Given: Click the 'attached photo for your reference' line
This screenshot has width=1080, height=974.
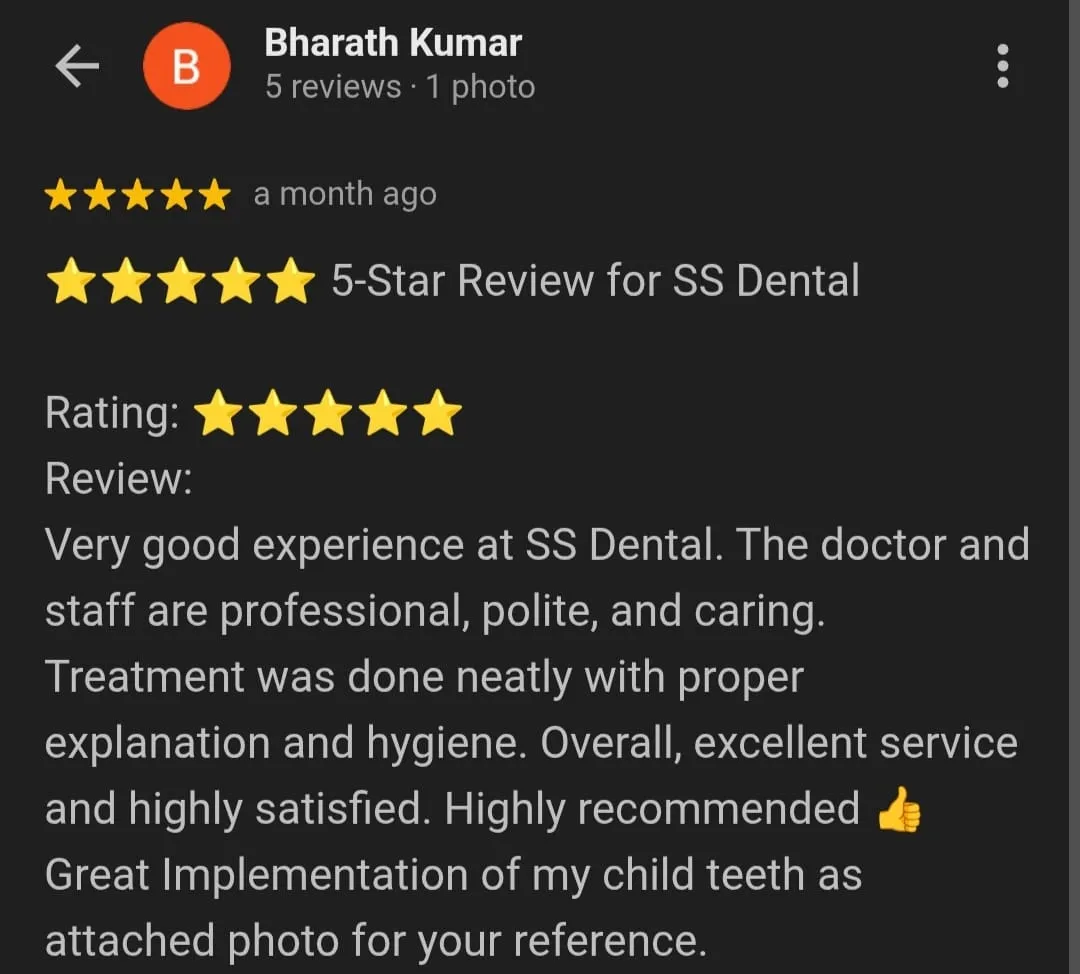Looking at the screenshot, I should pos(376,940).
